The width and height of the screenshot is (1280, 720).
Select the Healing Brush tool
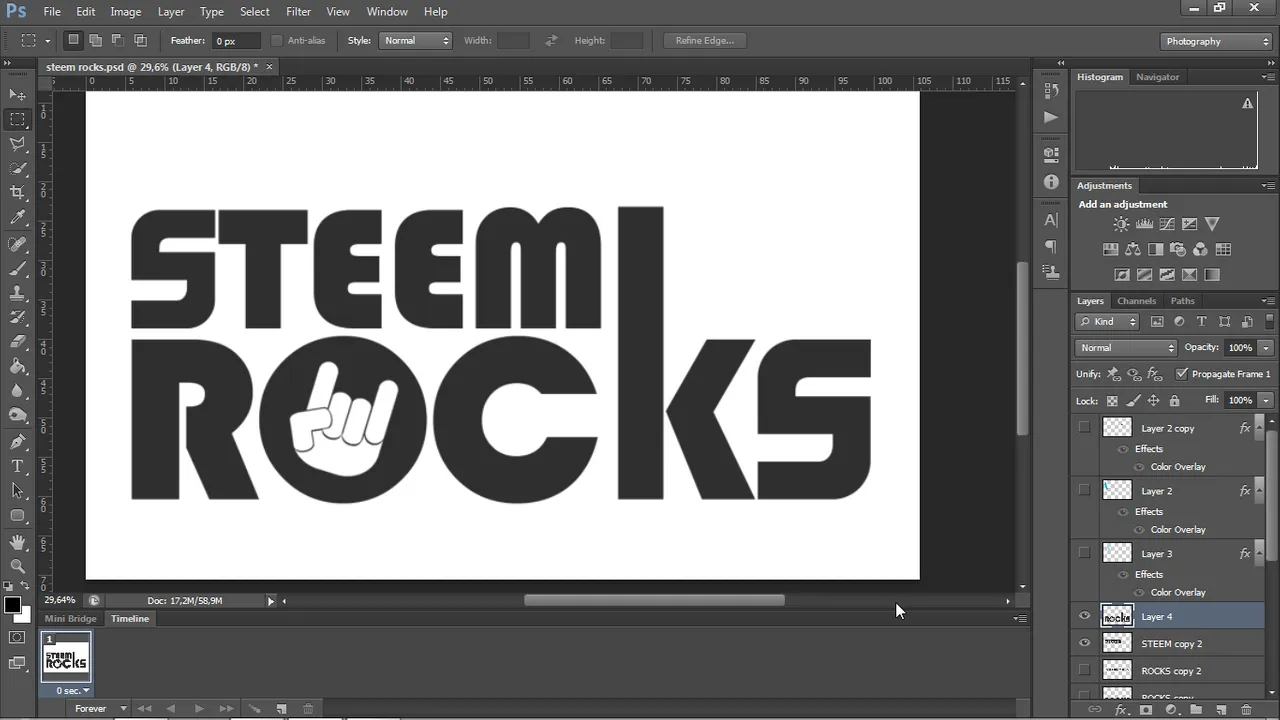17,244
